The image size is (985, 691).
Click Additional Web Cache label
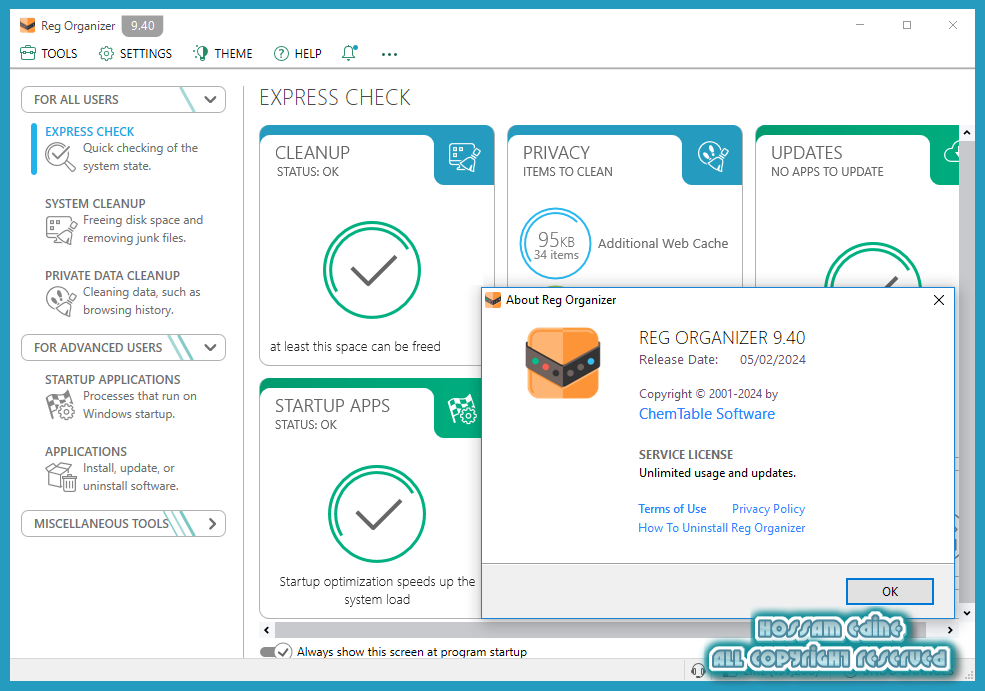[x=663, y=243]
